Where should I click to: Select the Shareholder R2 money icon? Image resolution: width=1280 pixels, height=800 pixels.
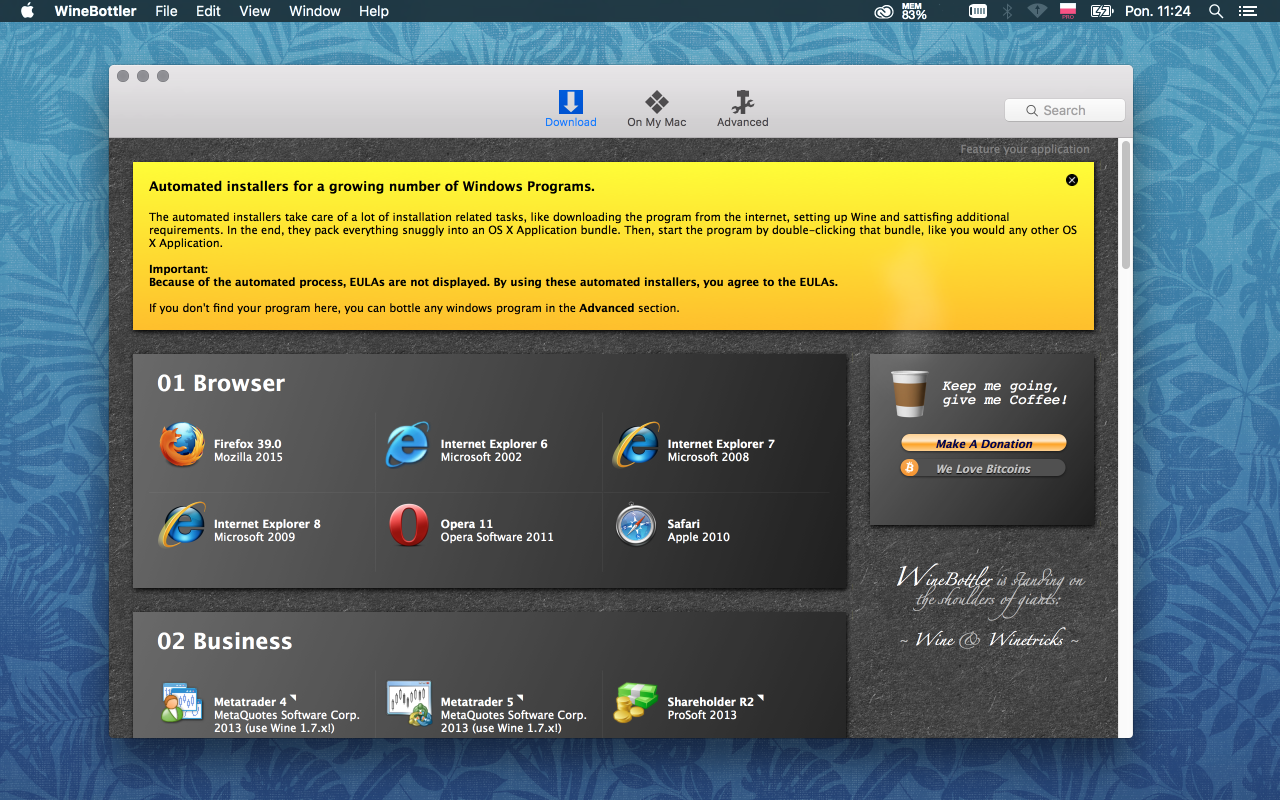click(636, 703)
